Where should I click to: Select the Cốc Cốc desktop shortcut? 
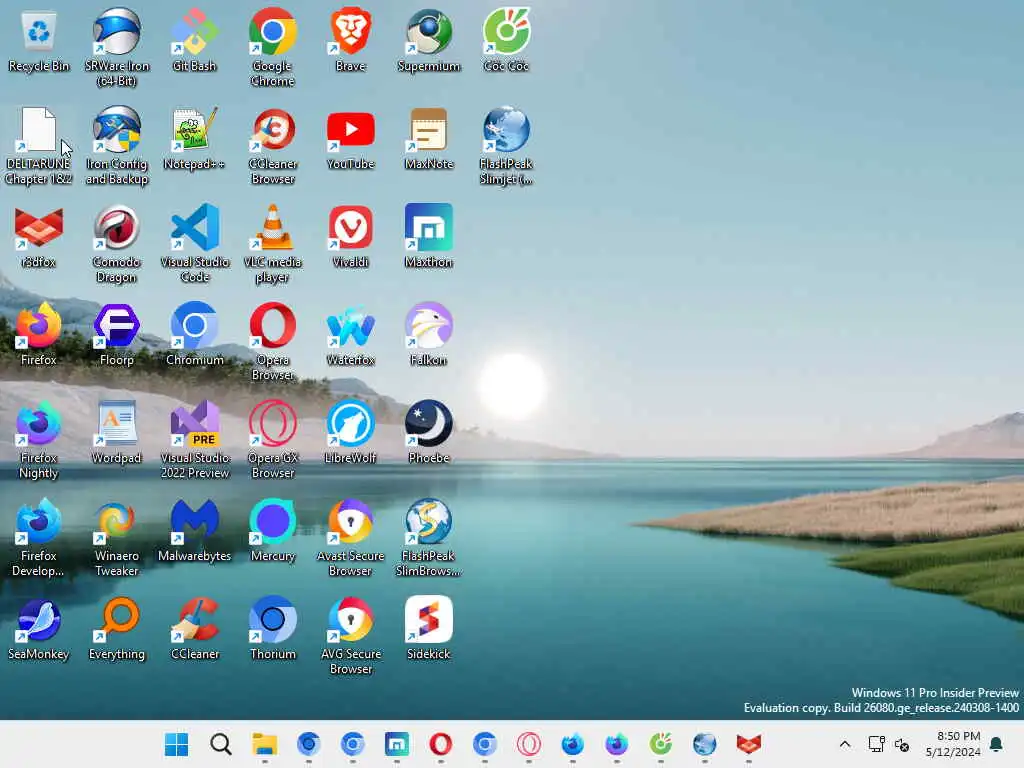[x=507, y=41]
